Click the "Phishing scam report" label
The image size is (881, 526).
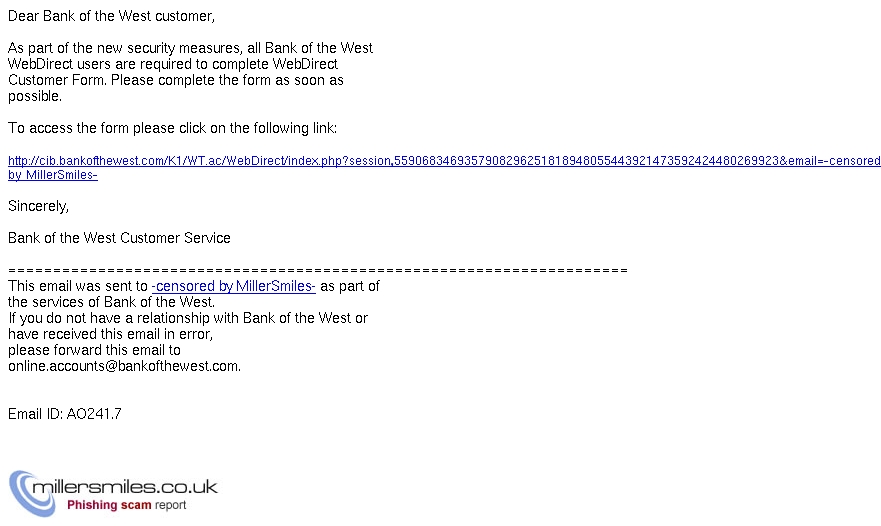point(126,505)
